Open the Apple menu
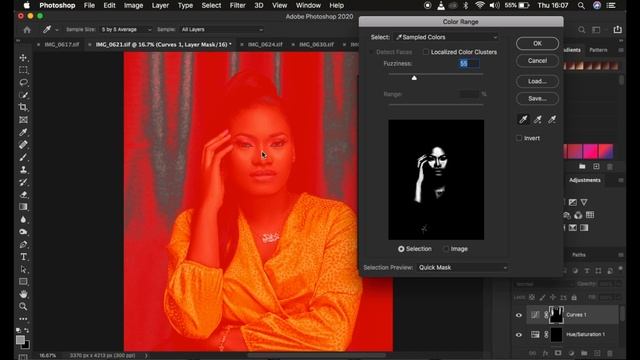Viewport: 640px width, 360px height. tap(27, 5)
